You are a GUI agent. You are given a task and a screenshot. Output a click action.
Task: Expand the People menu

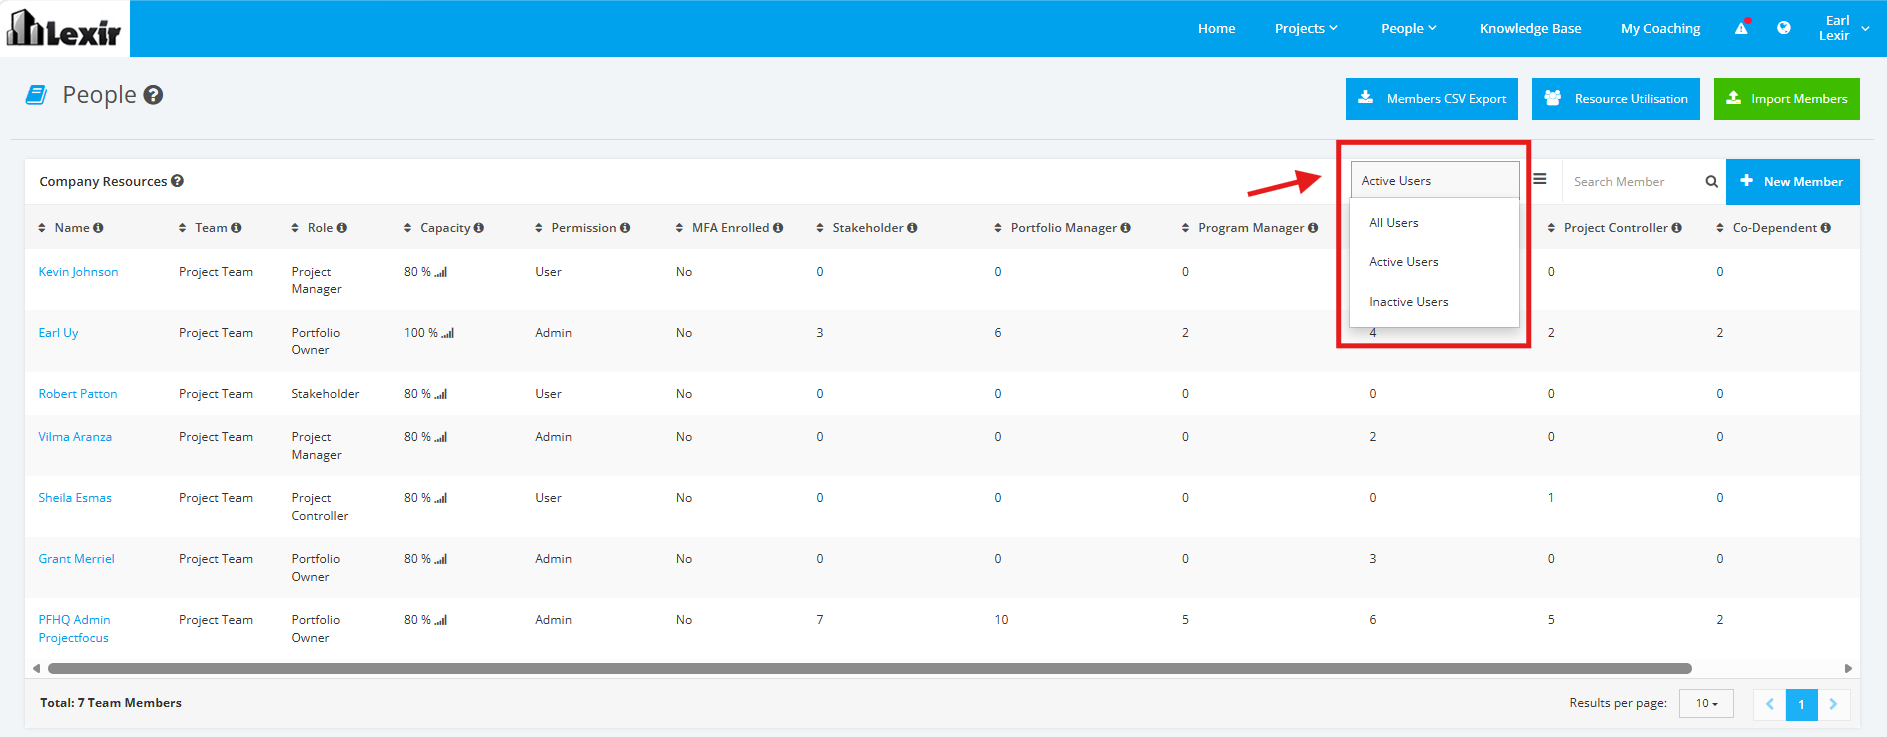[x=1409, y=28]
